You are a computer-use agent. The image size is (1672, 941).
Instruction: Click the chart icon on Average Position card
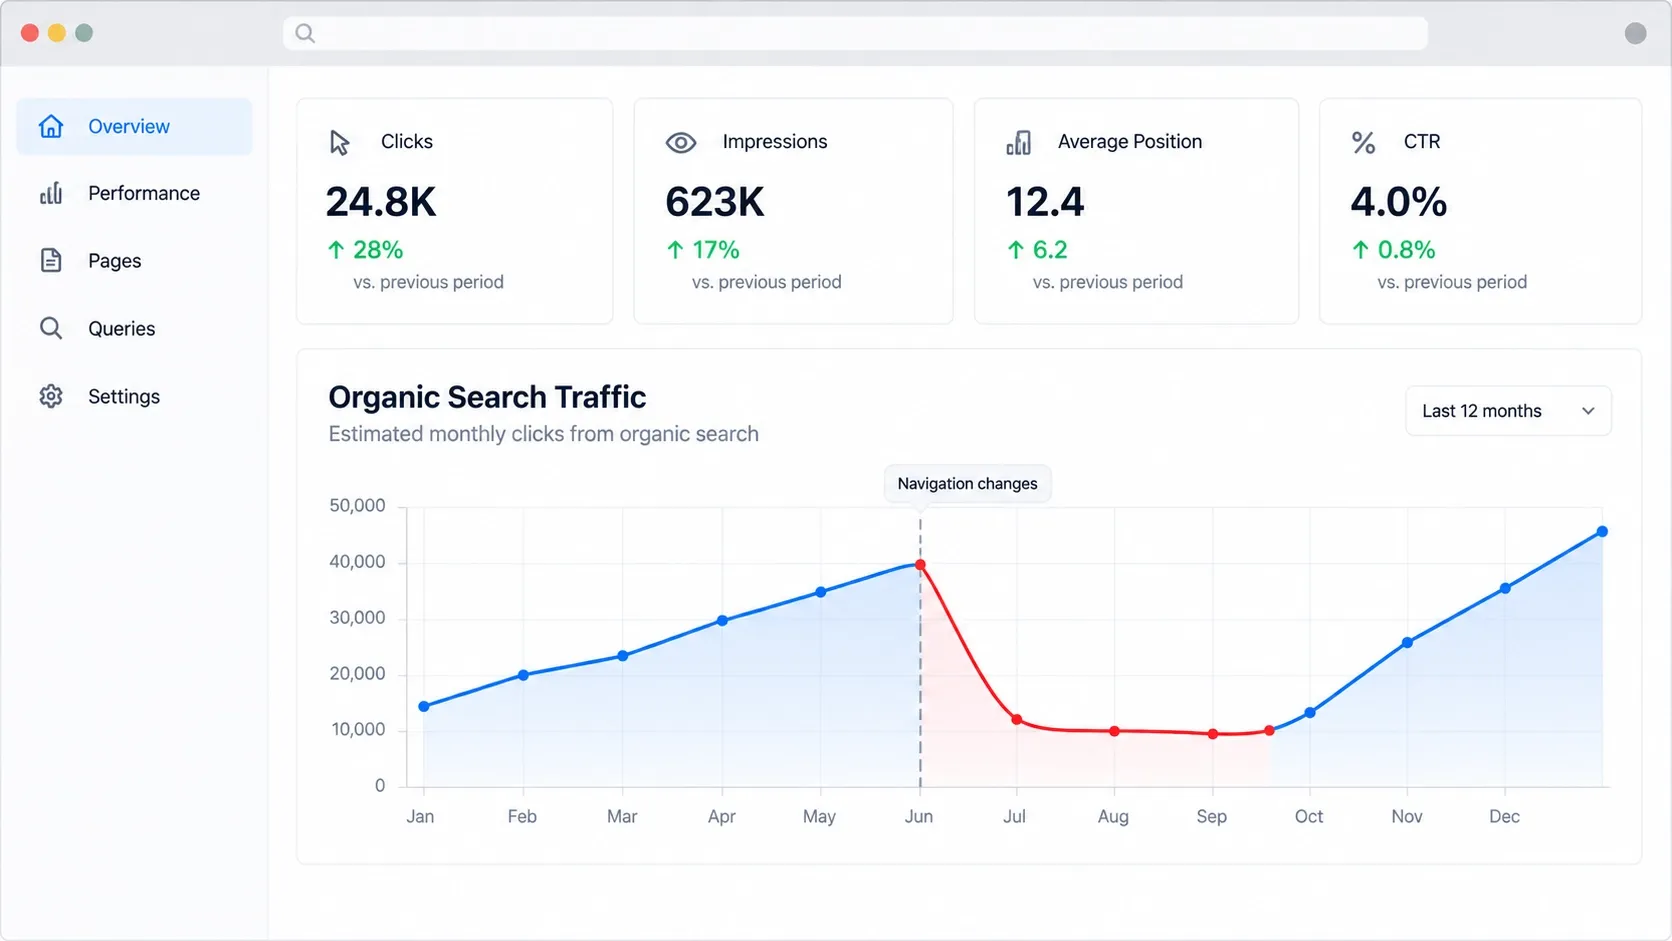pos(1018,143)
